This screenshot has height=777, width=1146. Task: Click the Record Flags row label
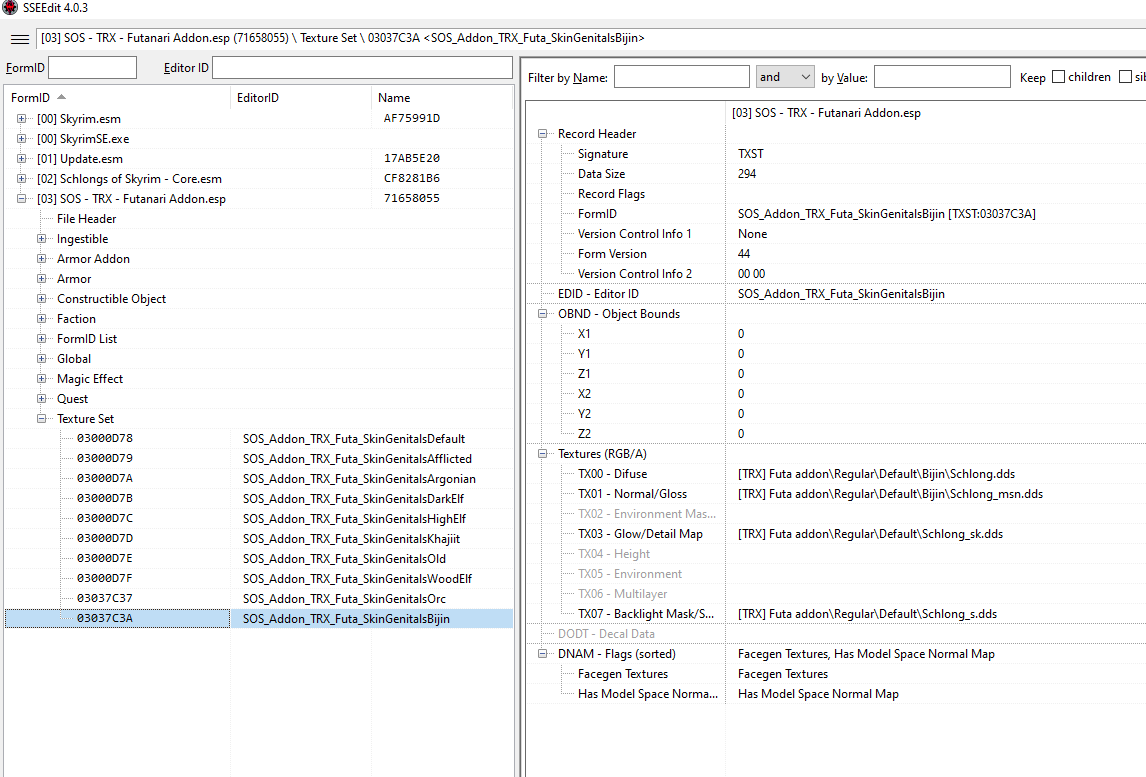[611, 194]
